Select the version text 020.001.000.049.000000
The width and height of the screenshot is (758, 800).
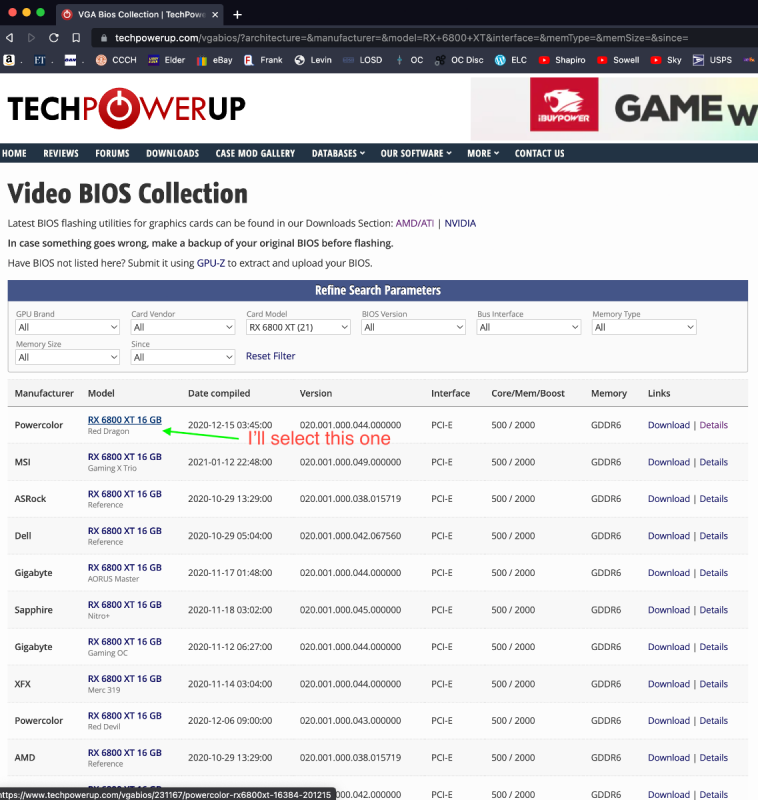(x=350, y=462)
